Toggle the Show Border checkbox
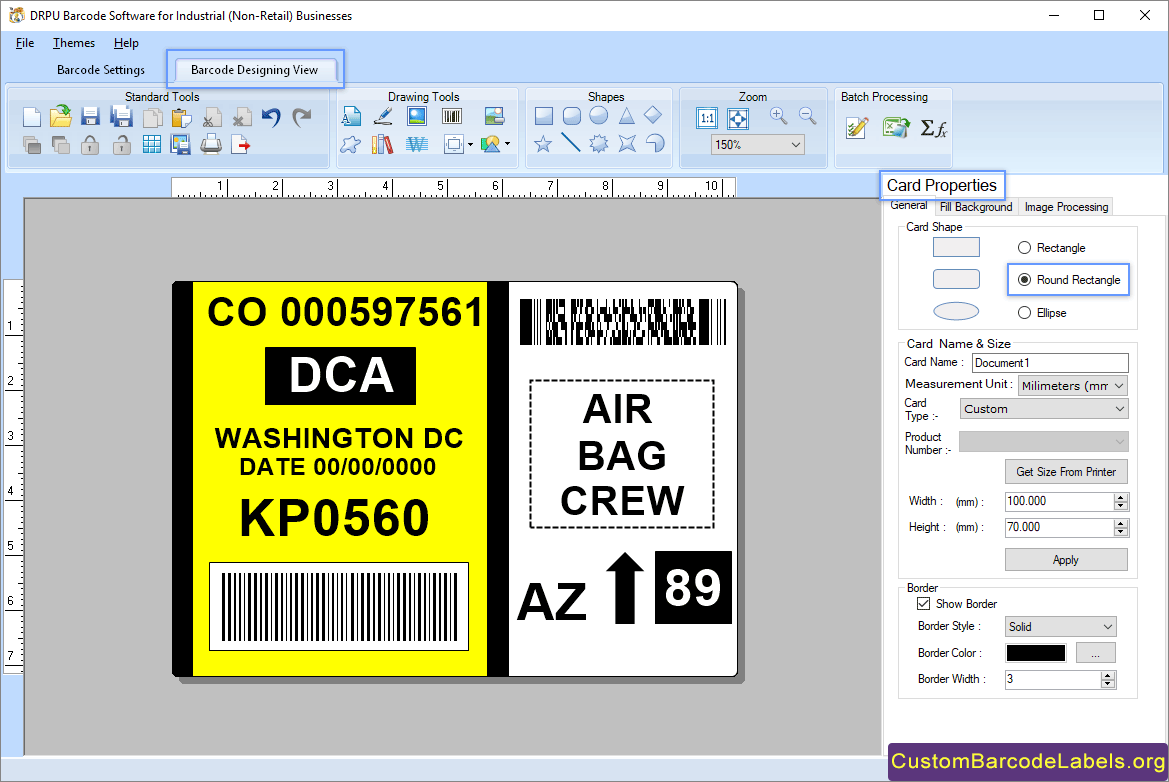Image resolution: width=1169 pixels, height=782 pixels. pyautogui.click(x=924, y=604)
